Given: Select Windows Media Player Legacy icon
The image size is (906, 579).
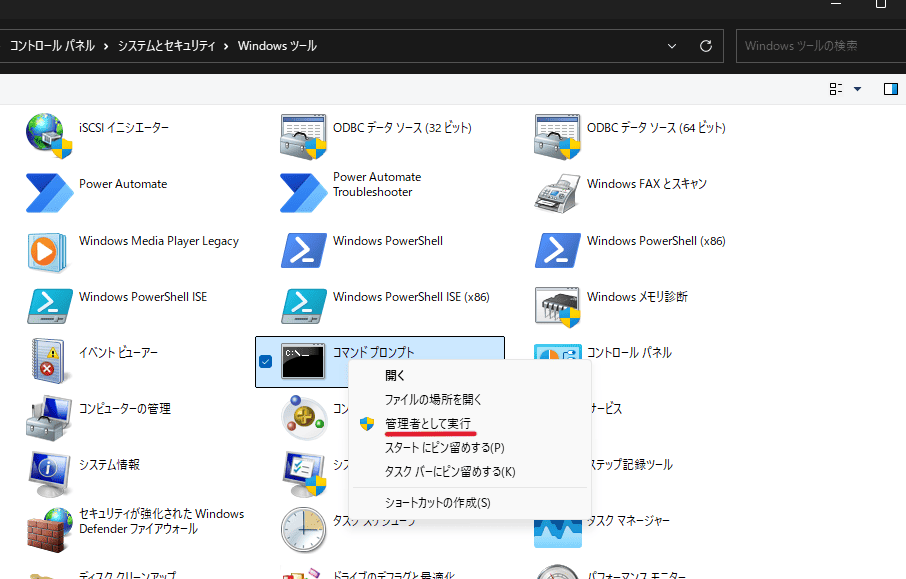Looking at the screenshot, I should (47, 252).
